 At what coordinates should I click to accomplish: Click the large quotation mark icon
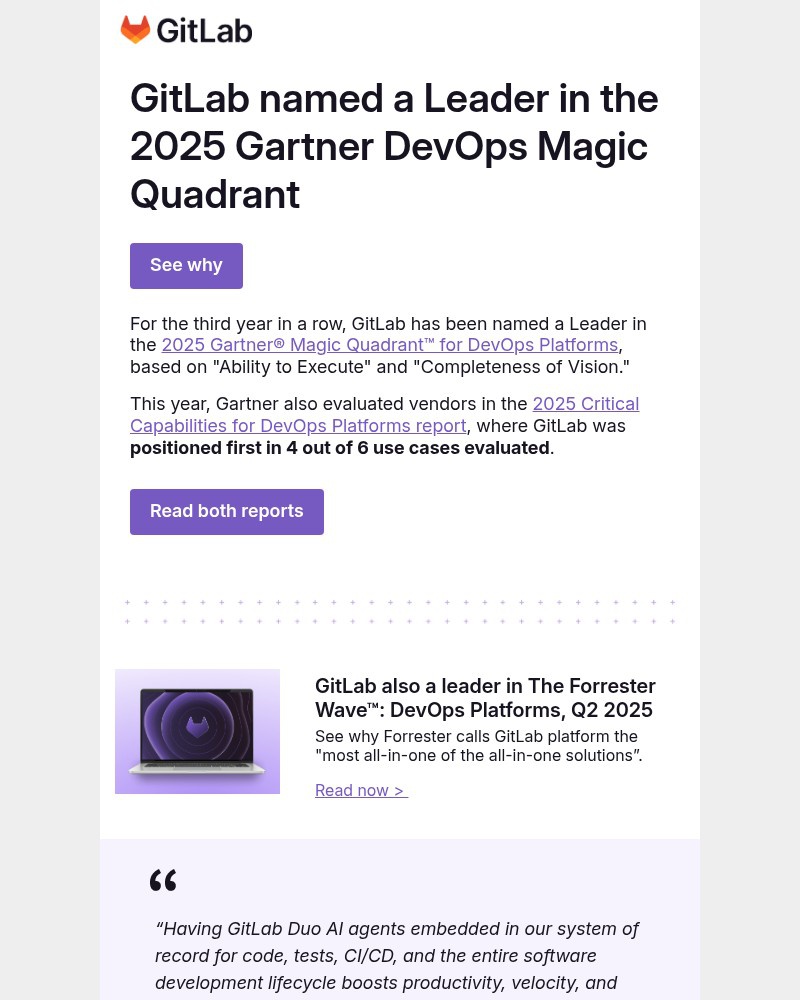tap(163, 881)
